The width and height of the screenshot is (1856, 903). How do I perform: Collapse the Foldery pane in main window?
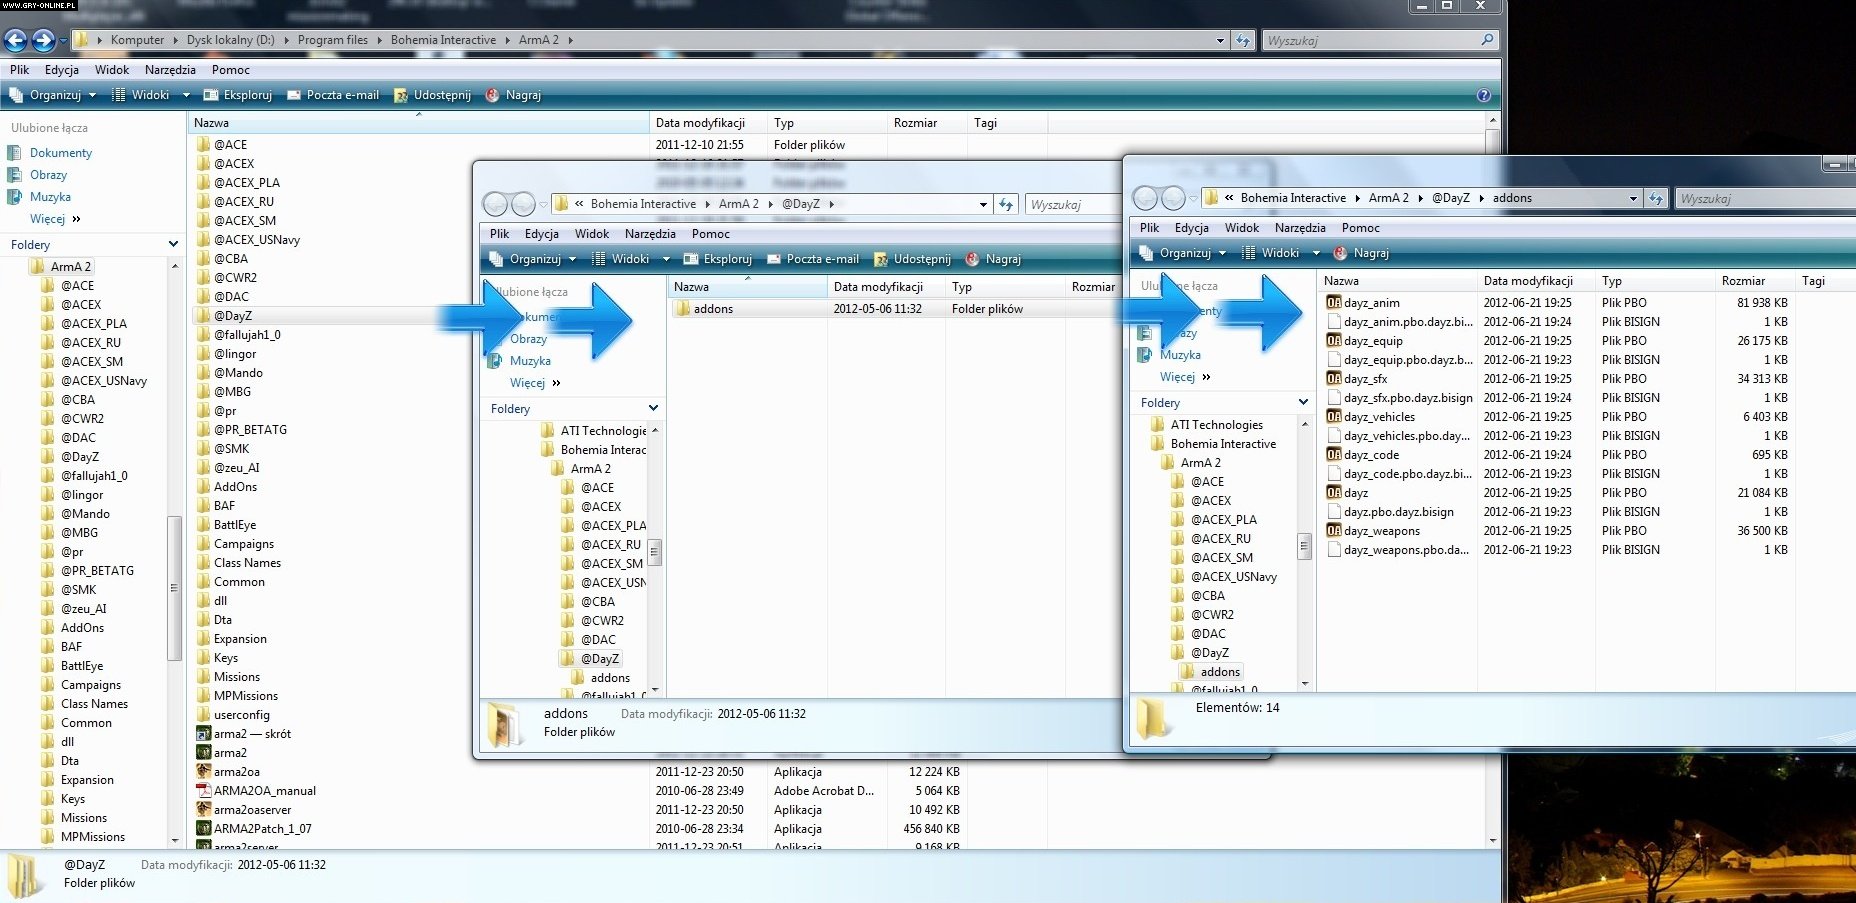pyautogui.click(x=173, y=244)
